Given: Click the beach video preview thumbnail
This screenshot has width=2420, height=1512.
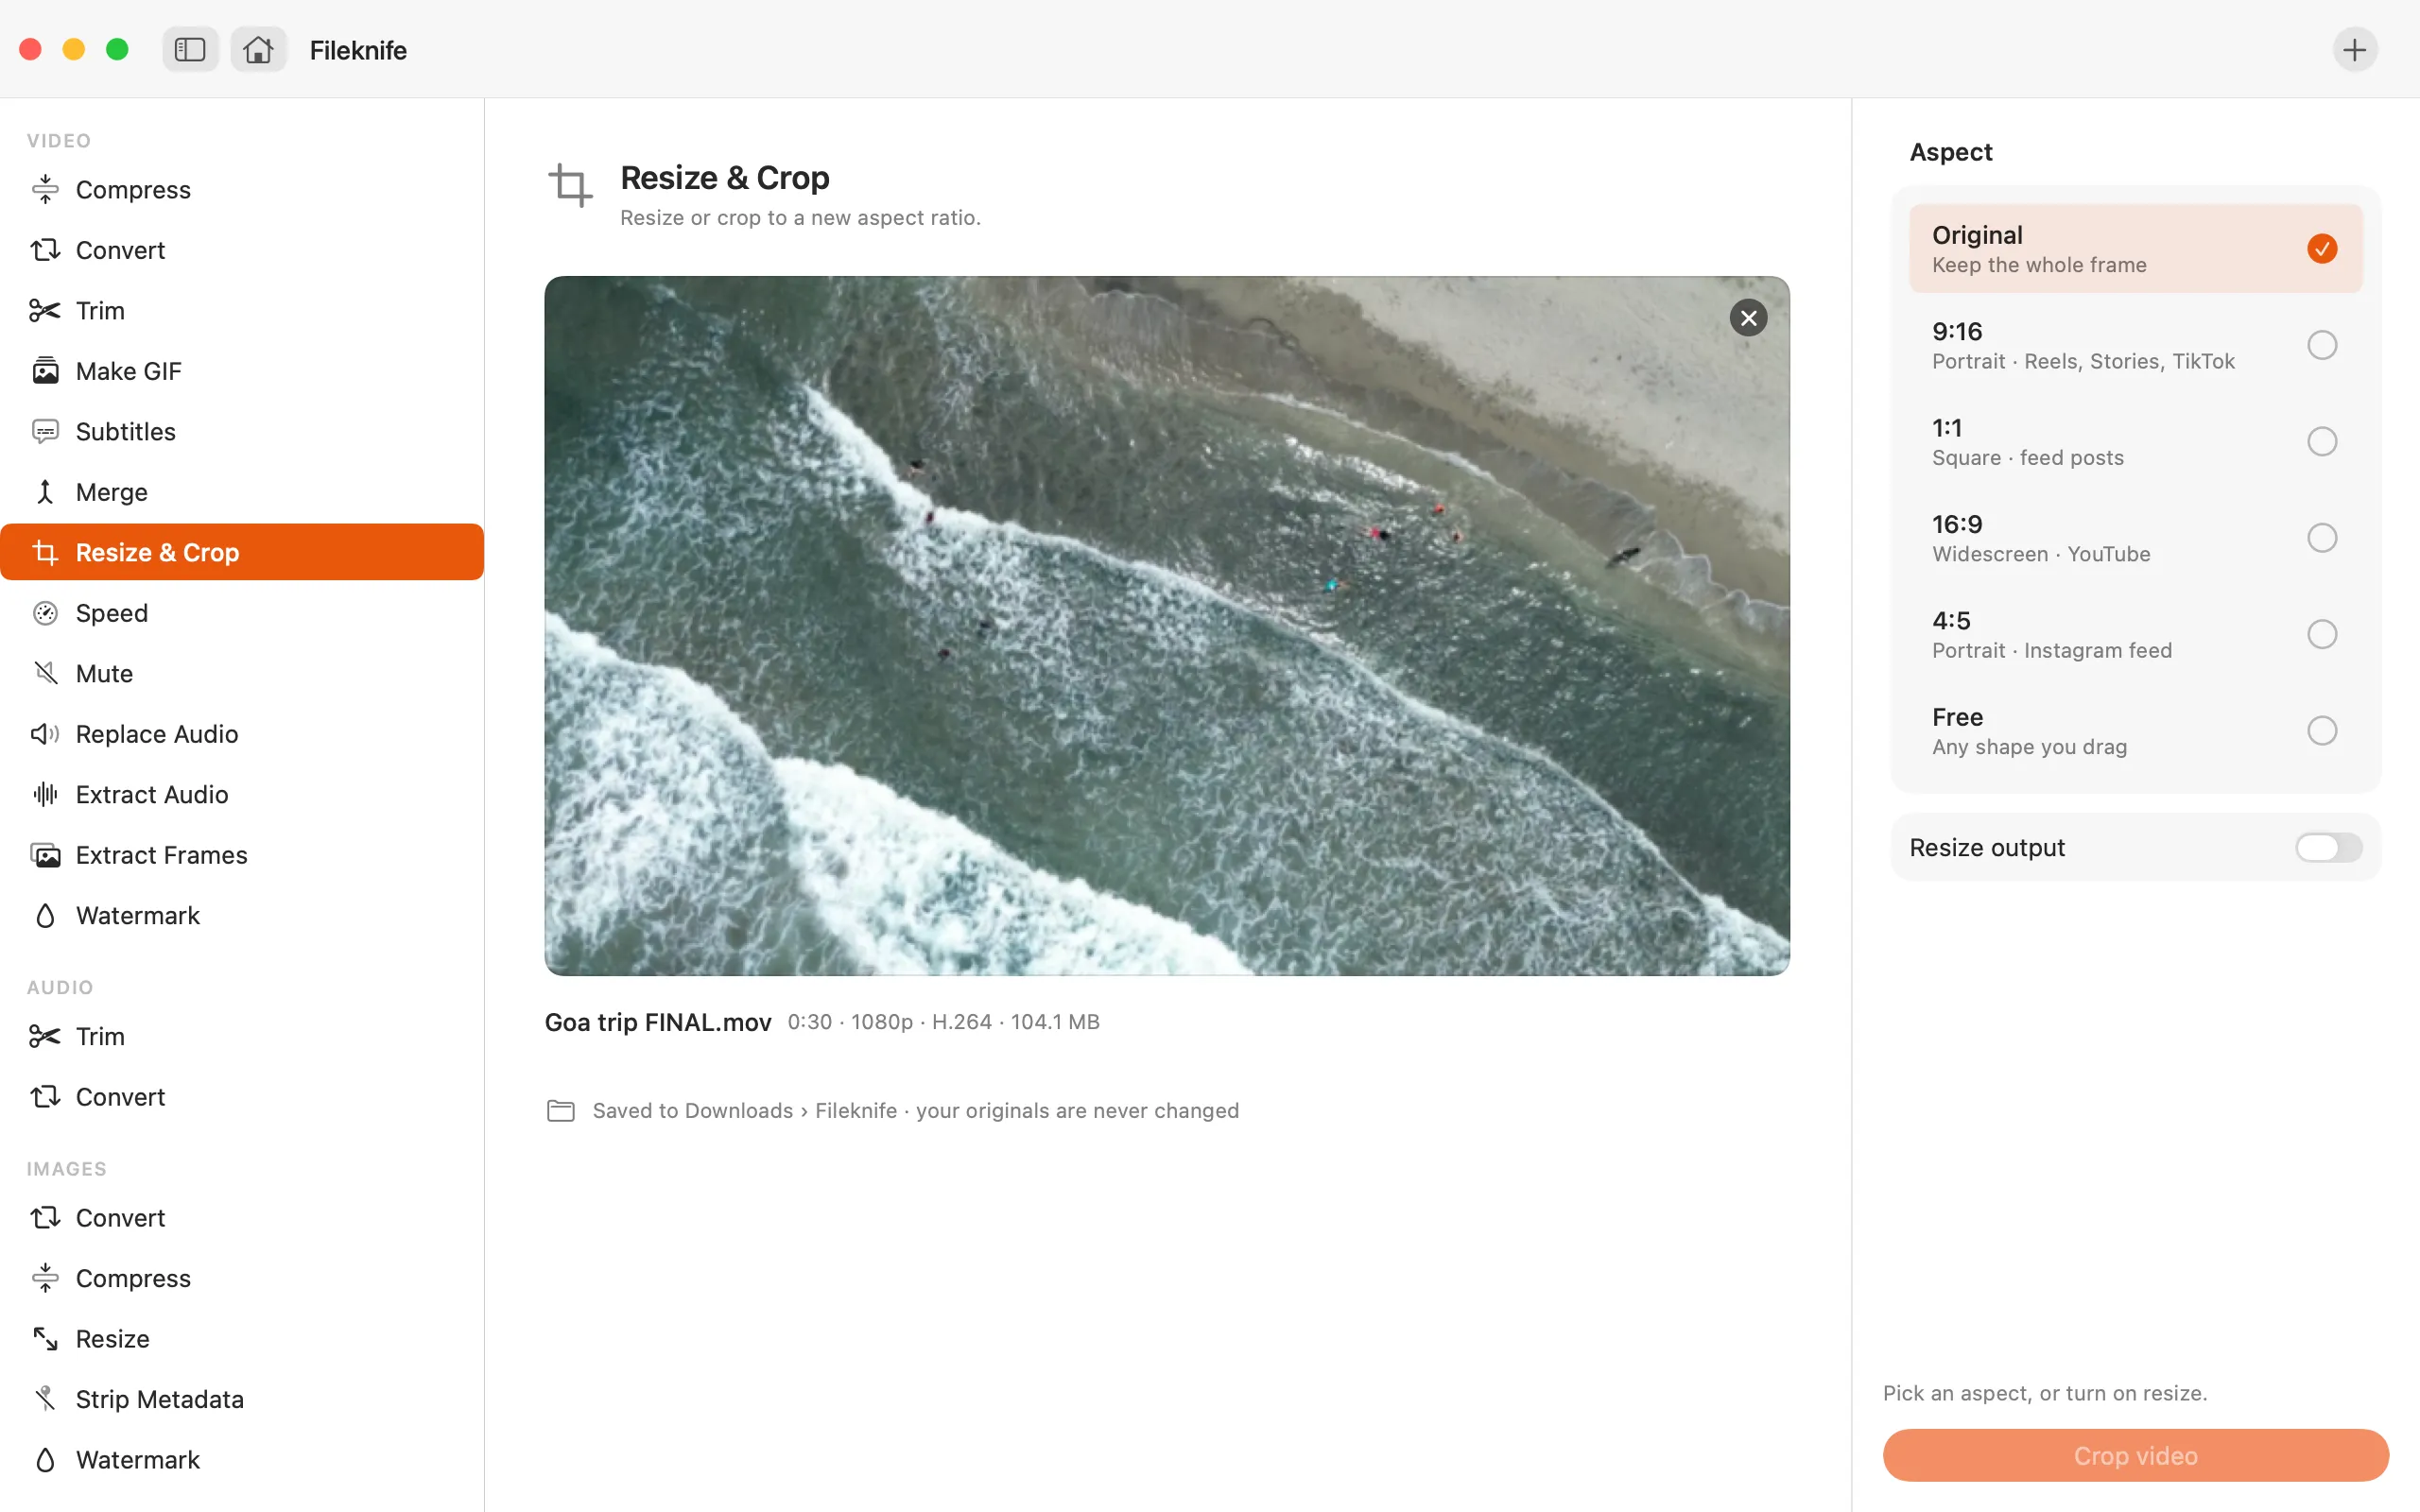Looking at the screenshot, I should pyautogui.click(x=1167, y=626).
